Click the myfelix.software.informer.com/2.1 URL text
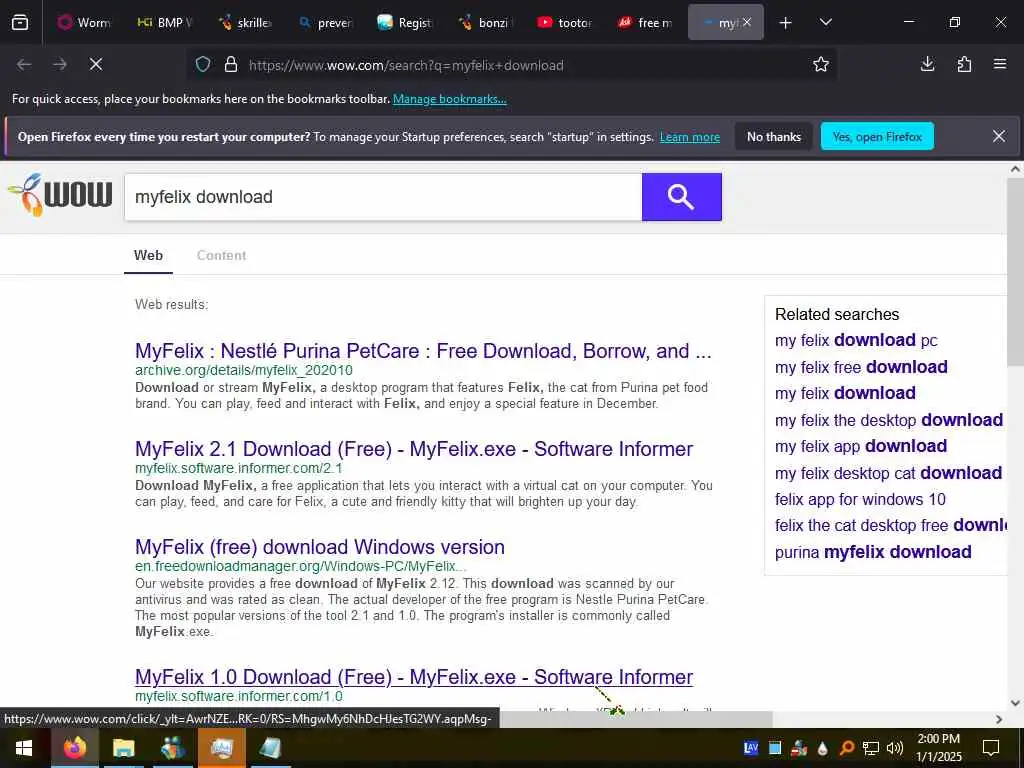This screenshot has width=1024, height=768. (239, 468)
